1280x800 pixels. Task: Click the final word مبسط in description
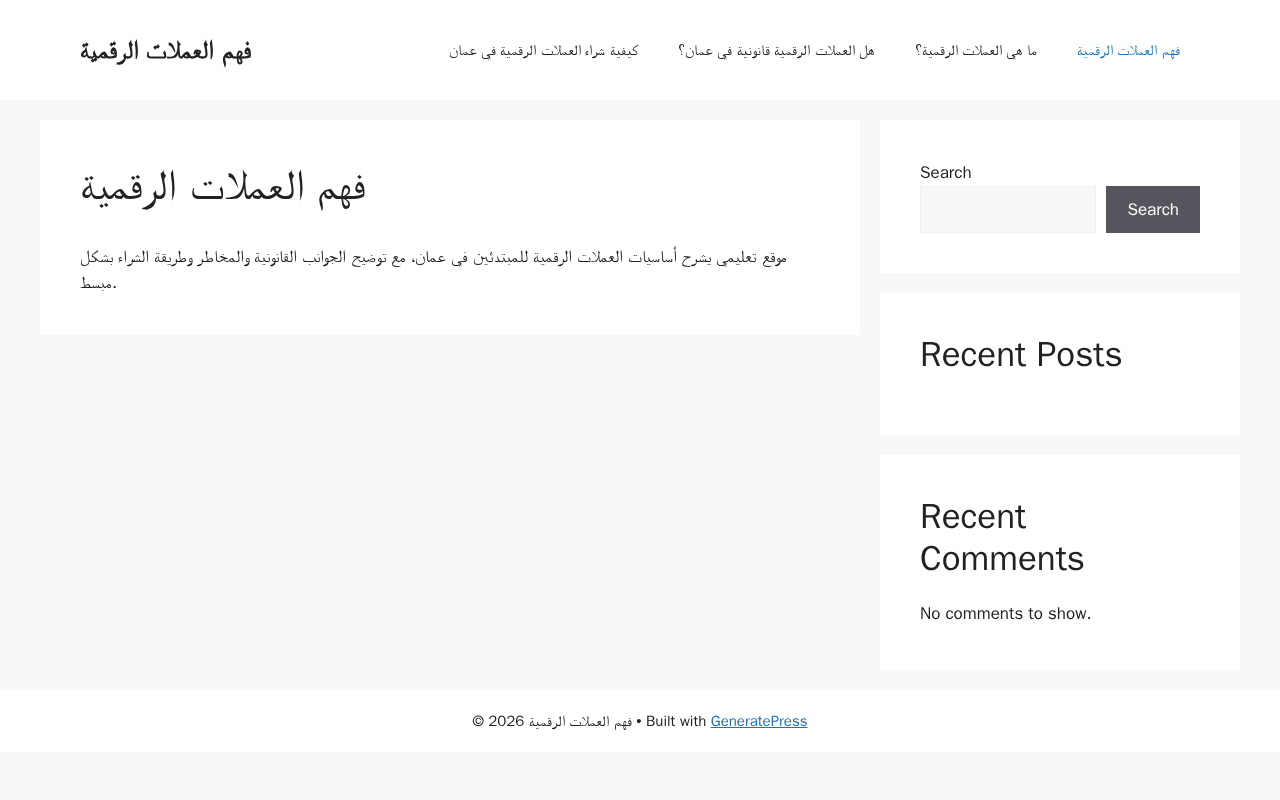coord(98,283)
